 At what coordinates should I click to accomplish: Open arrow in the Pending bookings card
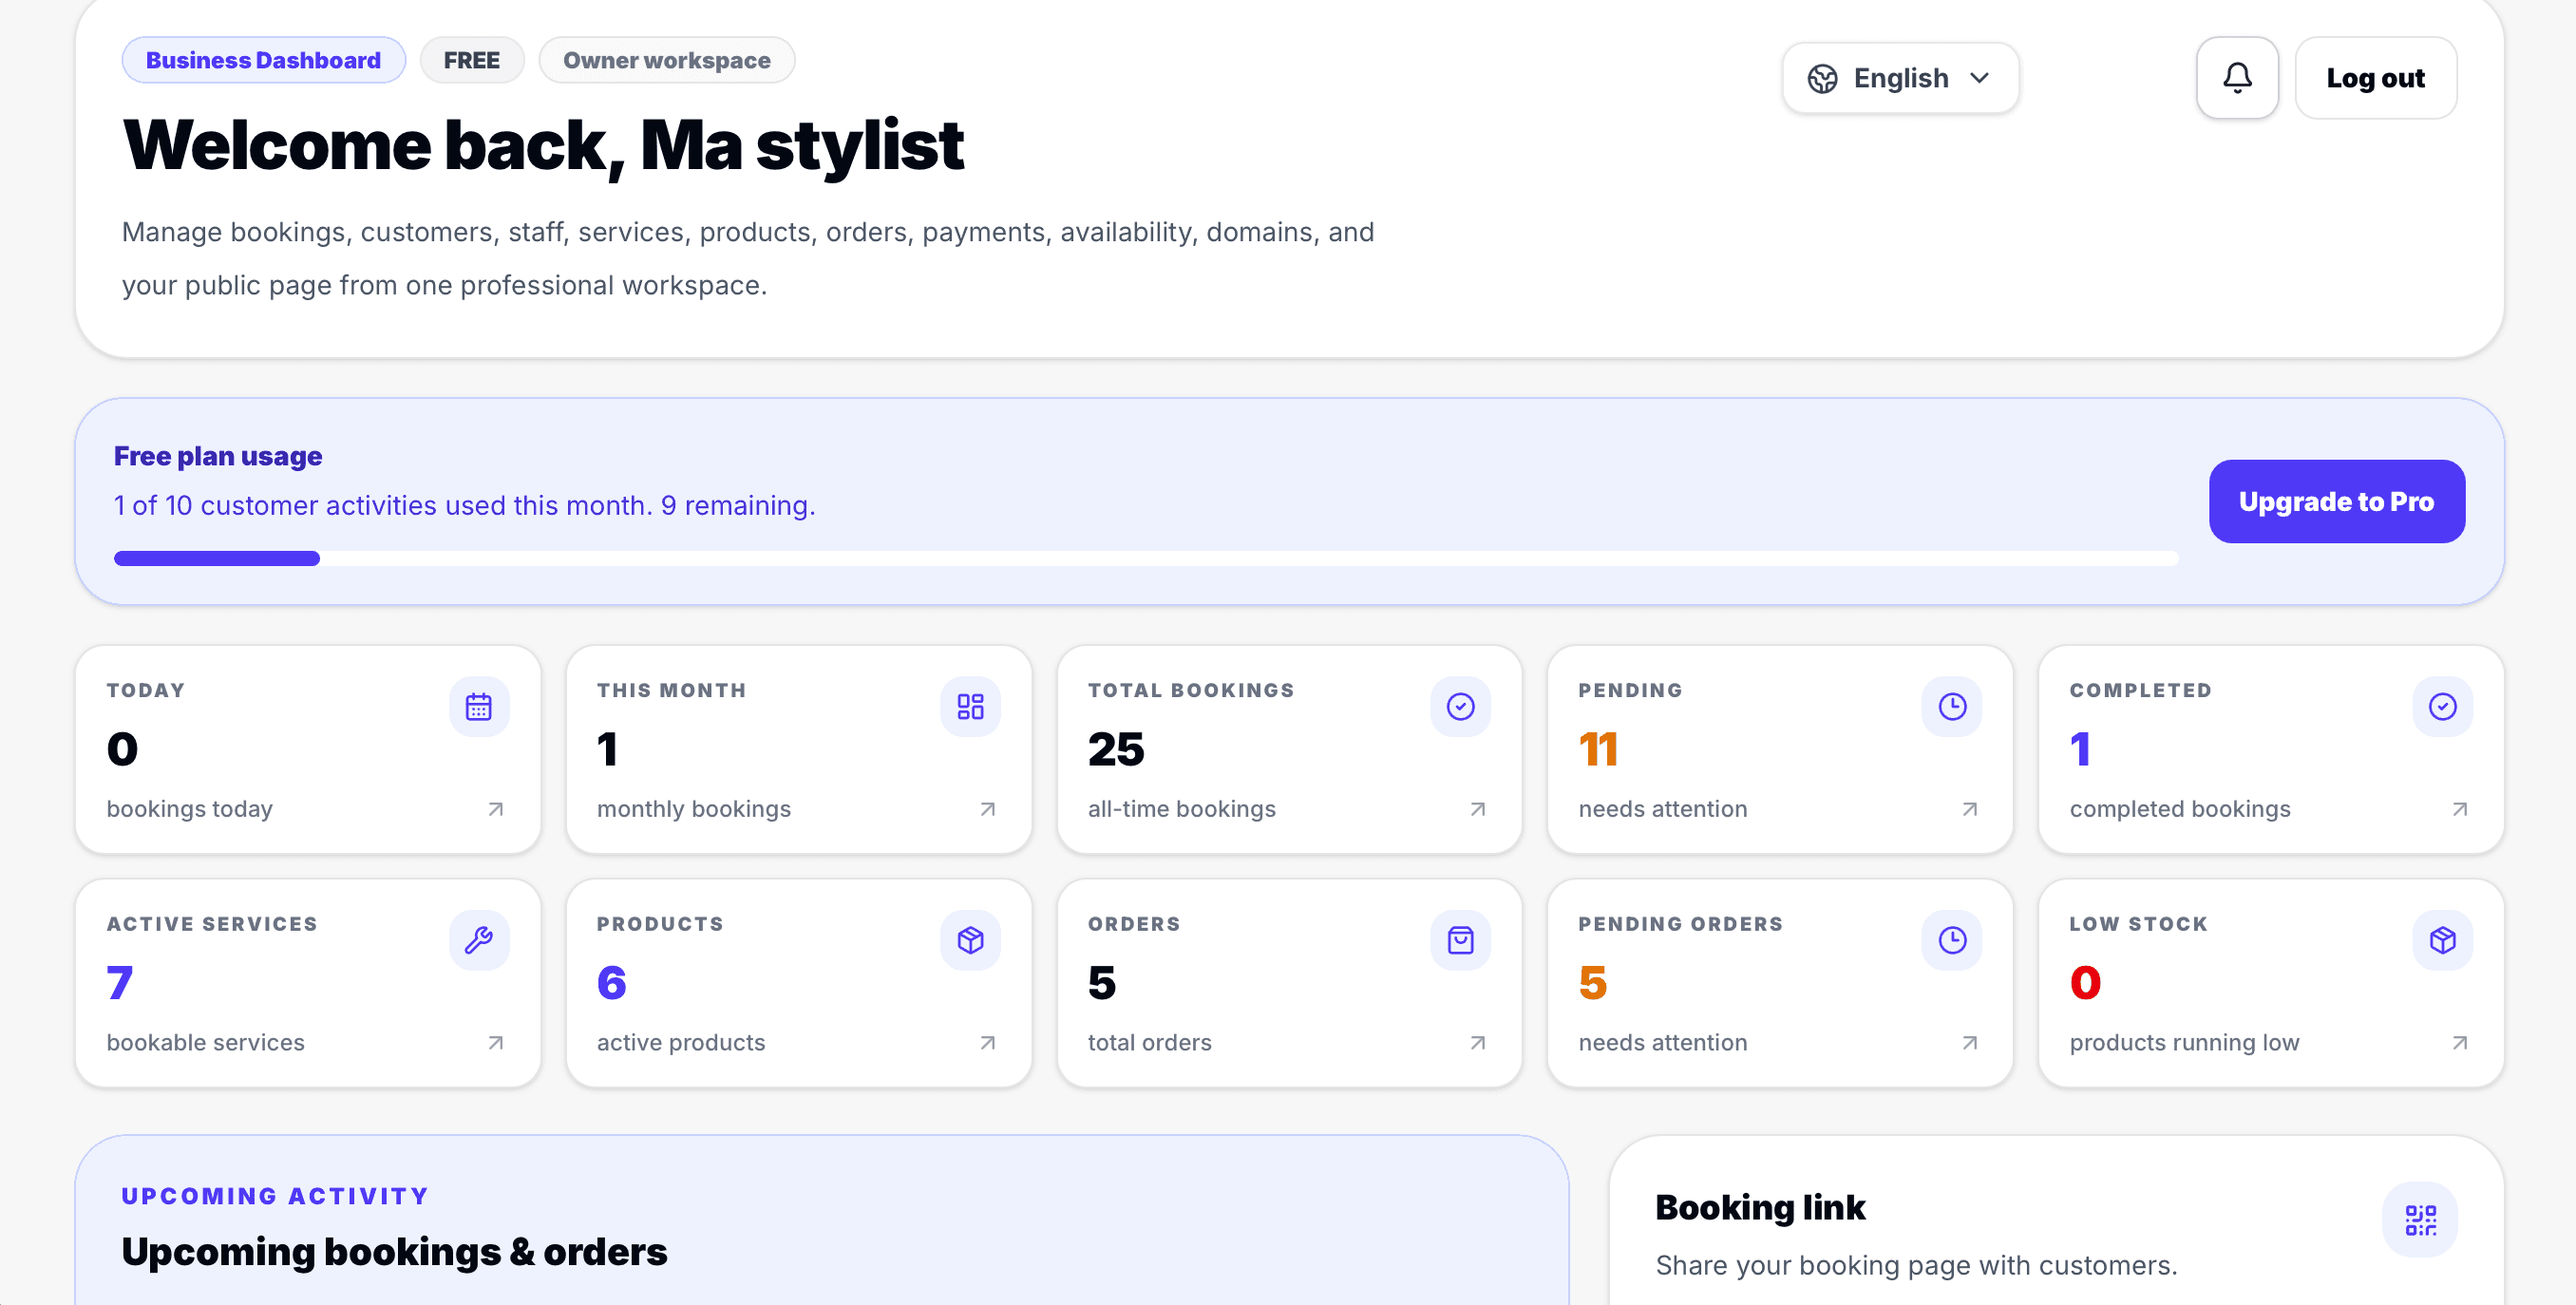[1969, 809]
